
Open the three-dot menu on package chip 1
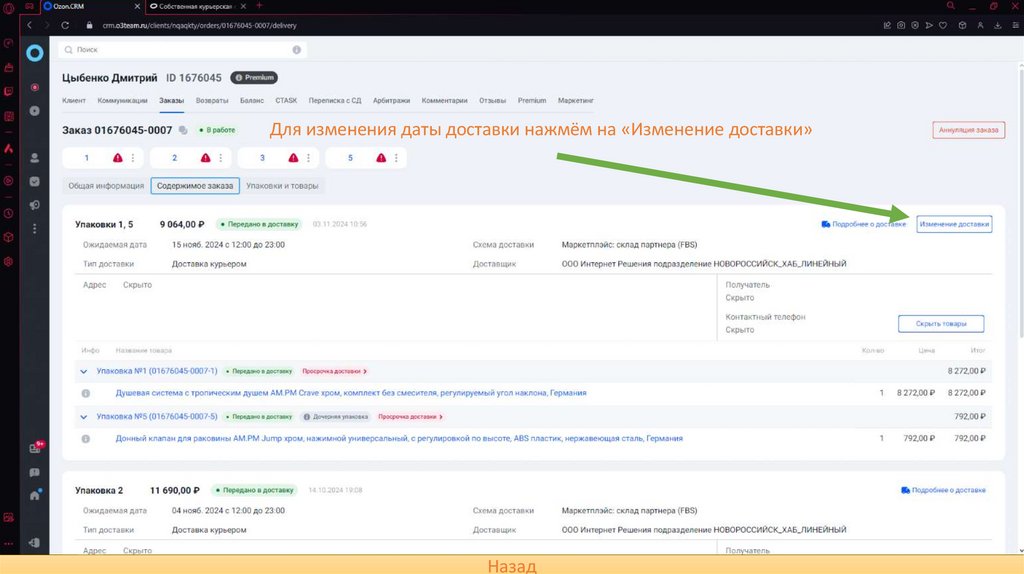[x=133, y=158]
